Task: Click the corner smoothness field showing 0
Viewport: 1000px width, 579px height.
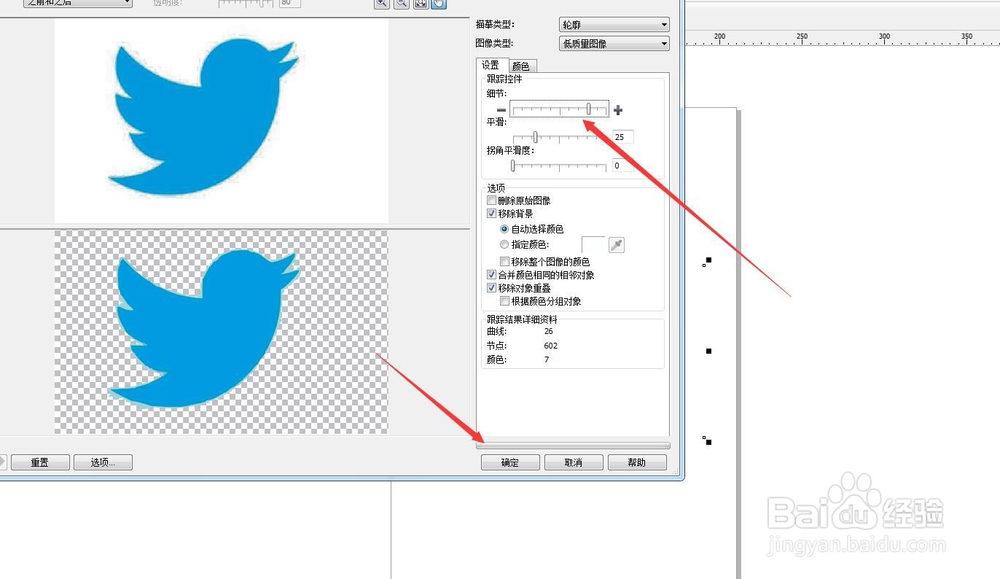Action: (x=623, y=166)
